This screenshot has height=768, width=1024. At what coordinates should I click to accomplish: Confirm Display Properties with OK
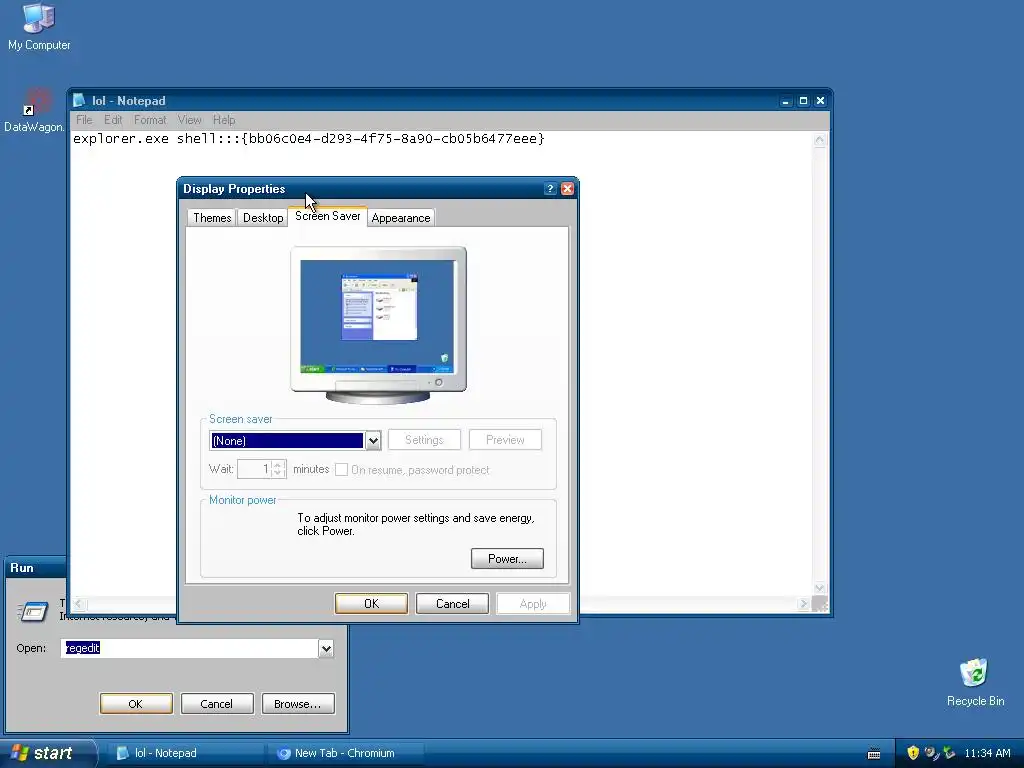[x=372, y=604]
